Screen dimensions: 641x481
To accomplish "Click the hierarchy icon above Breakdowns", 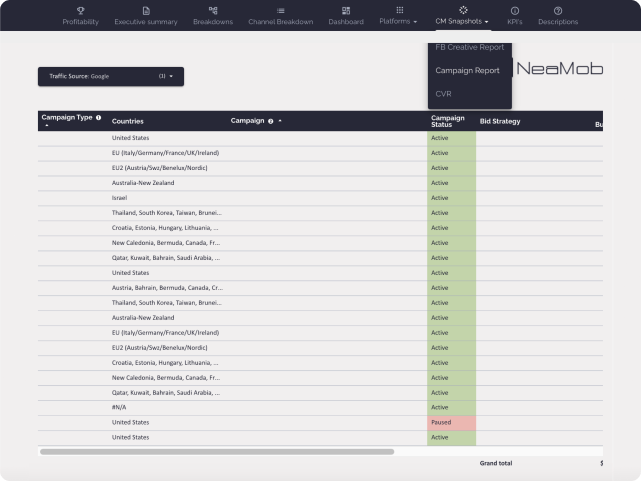I will coord(213,10).
